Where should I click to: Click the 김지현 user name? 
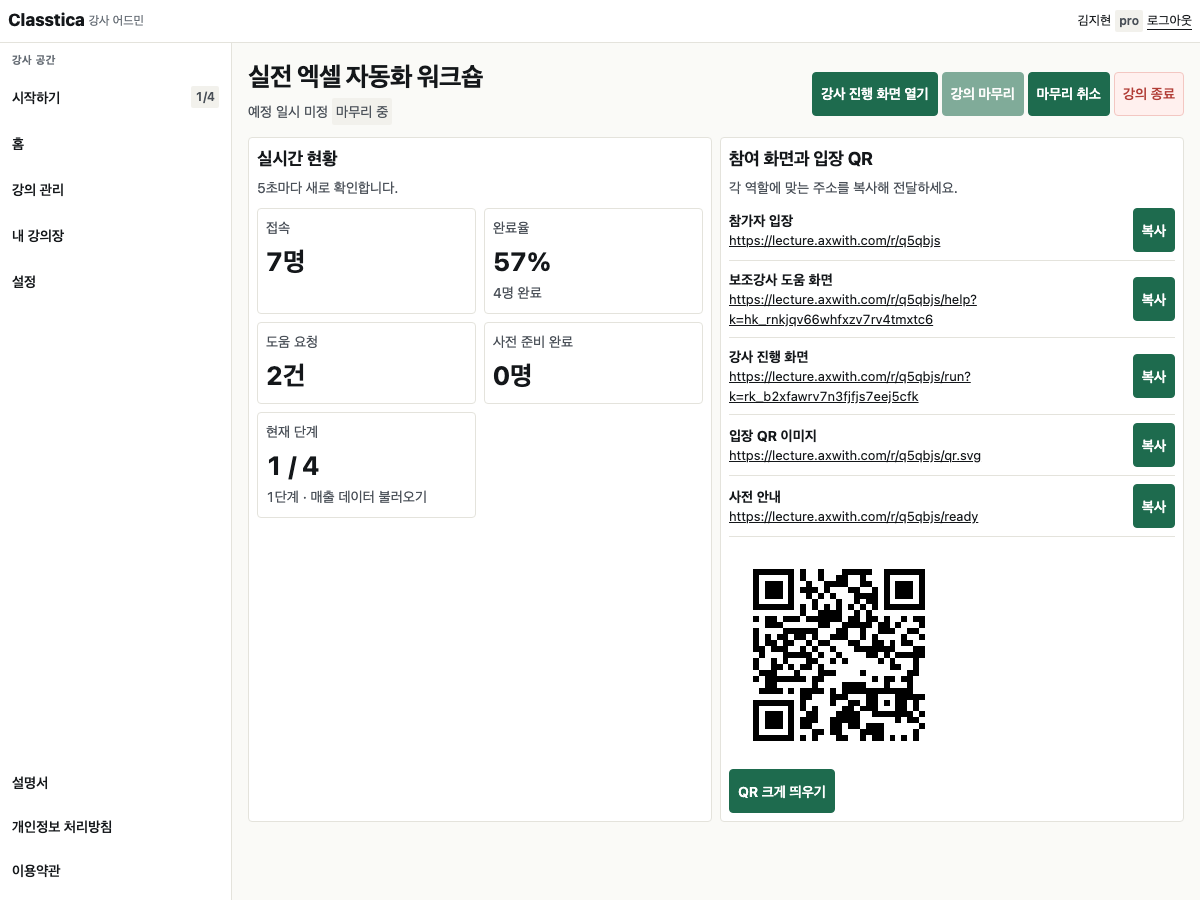tap(1094, 20)
